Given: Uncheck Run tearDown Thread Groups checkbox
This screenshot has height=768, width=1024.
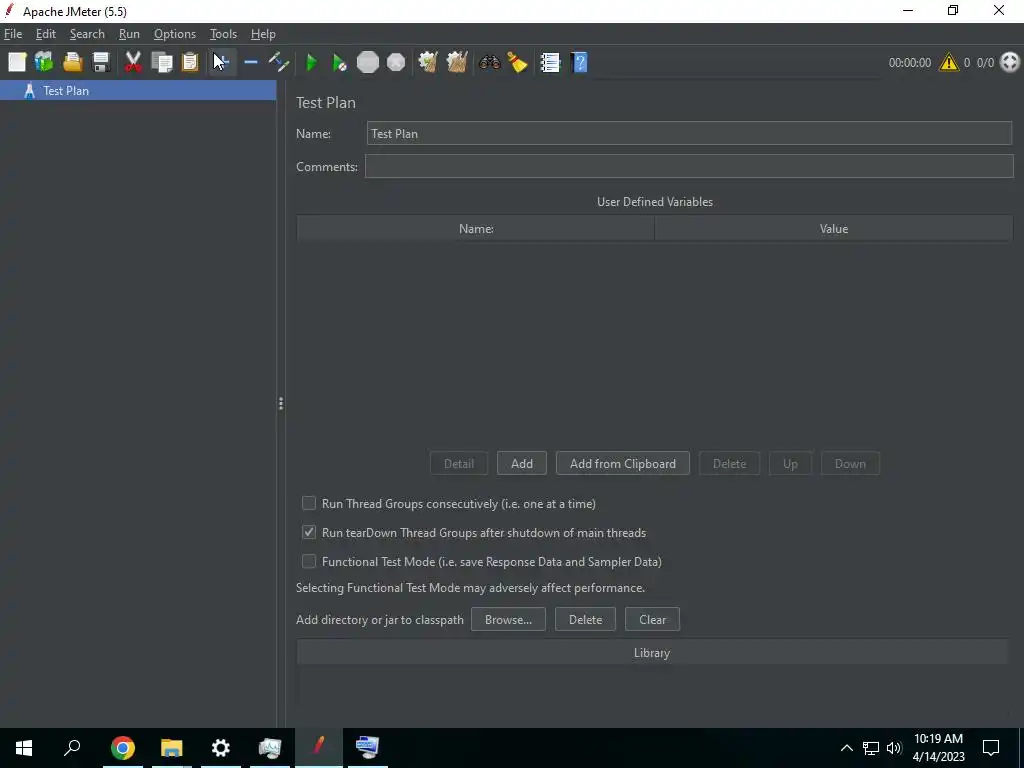Looking at the screenshot, I should [309, 532].
